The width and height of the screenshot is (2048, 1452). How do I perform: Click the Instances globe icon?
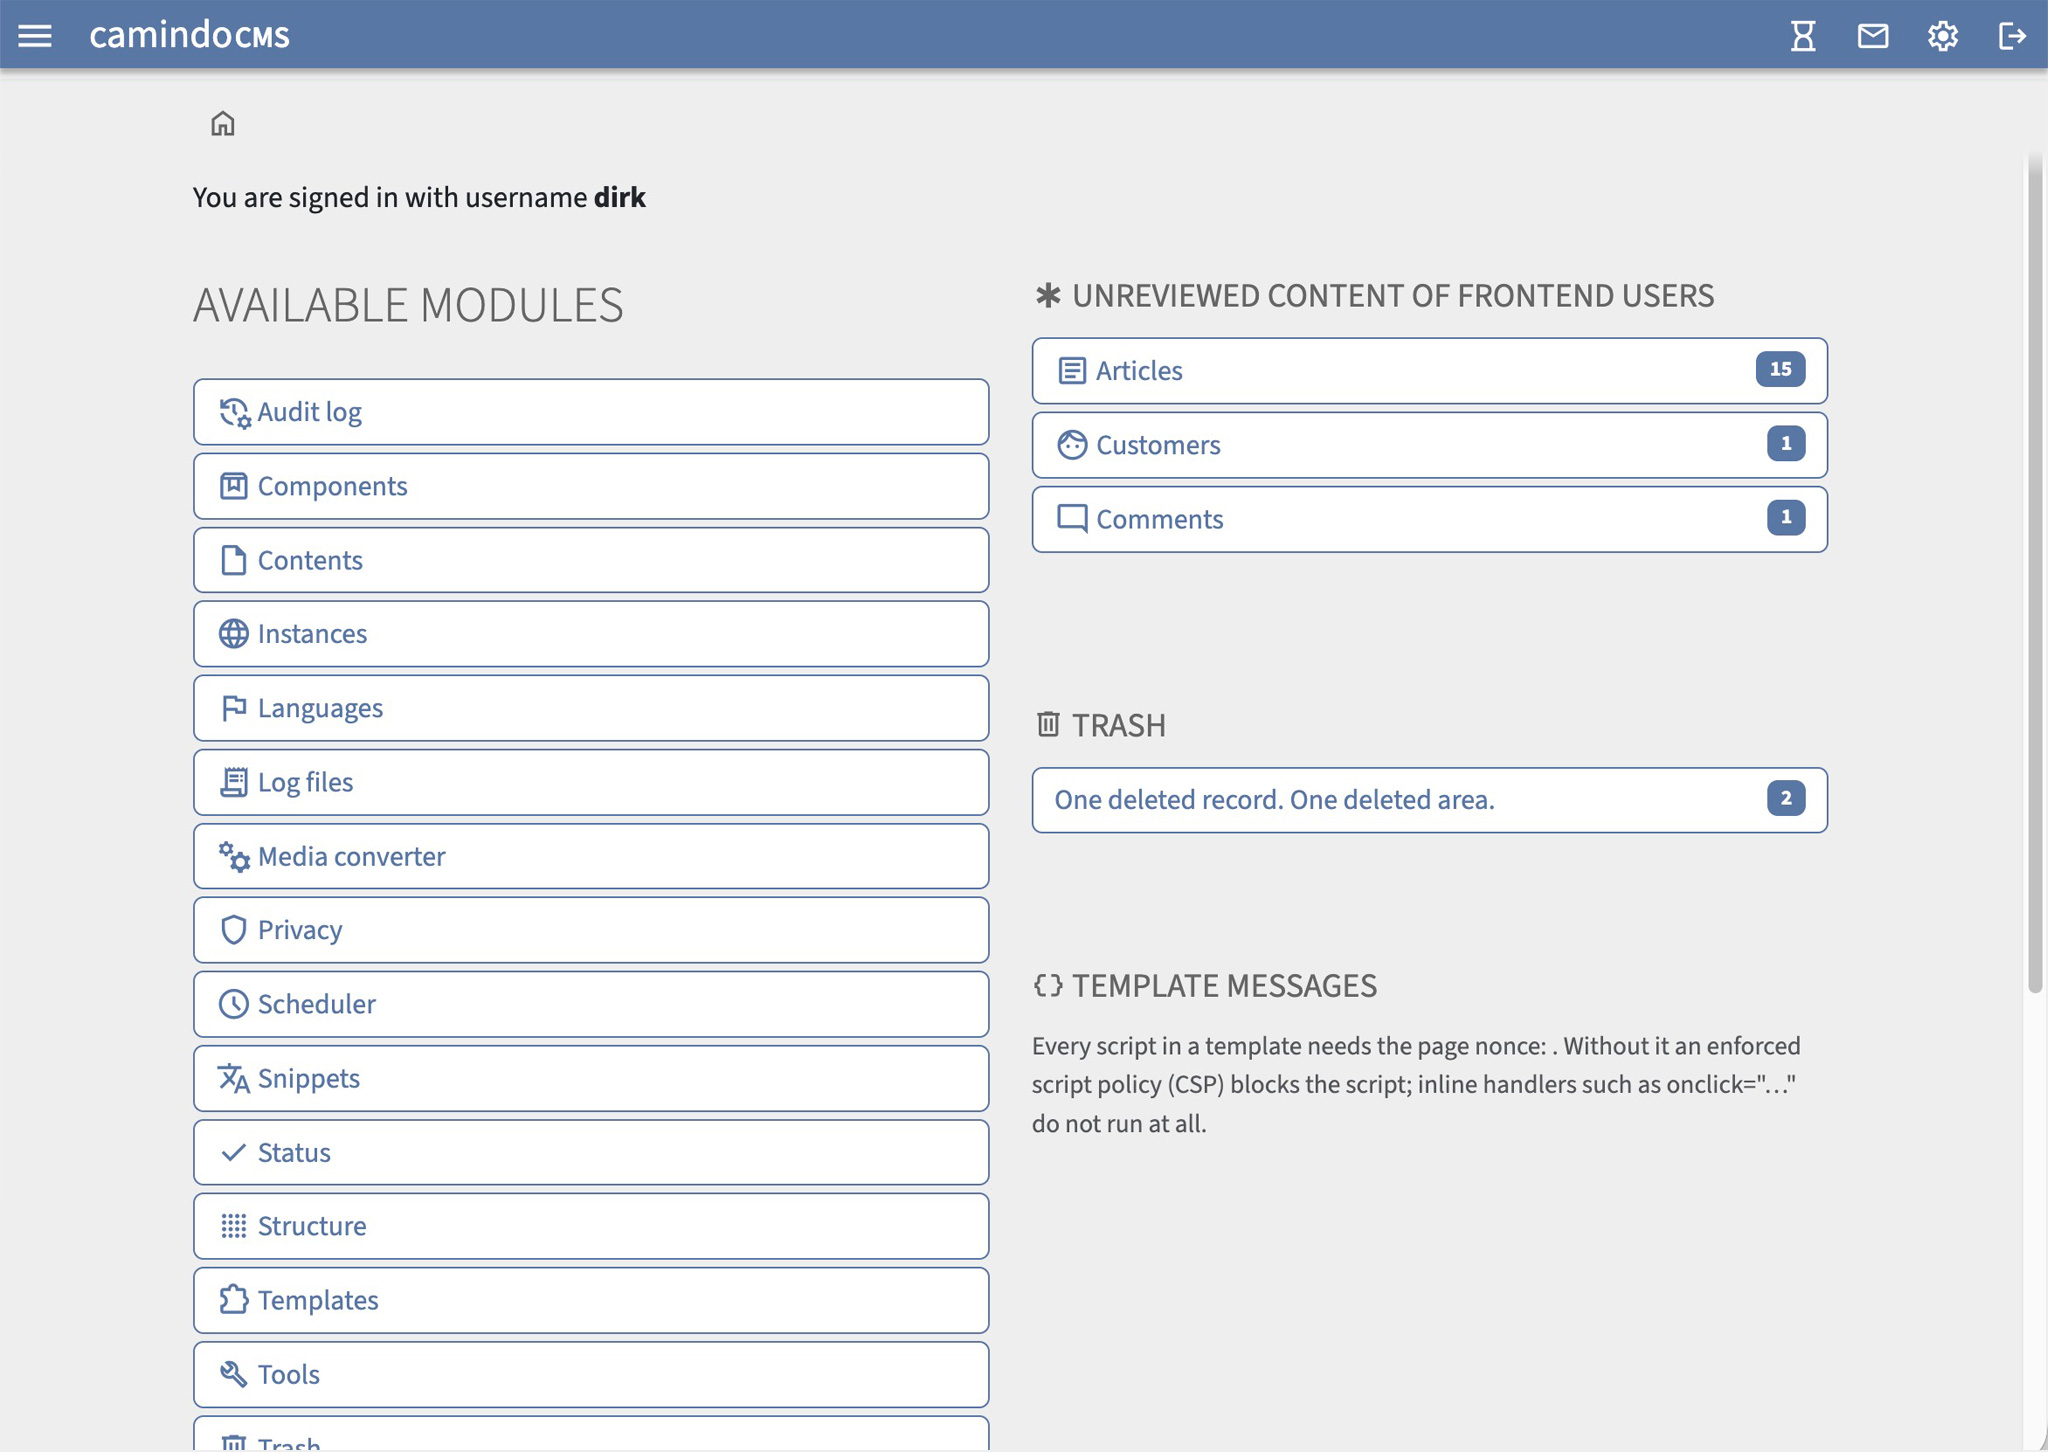(x=233, y=634)
